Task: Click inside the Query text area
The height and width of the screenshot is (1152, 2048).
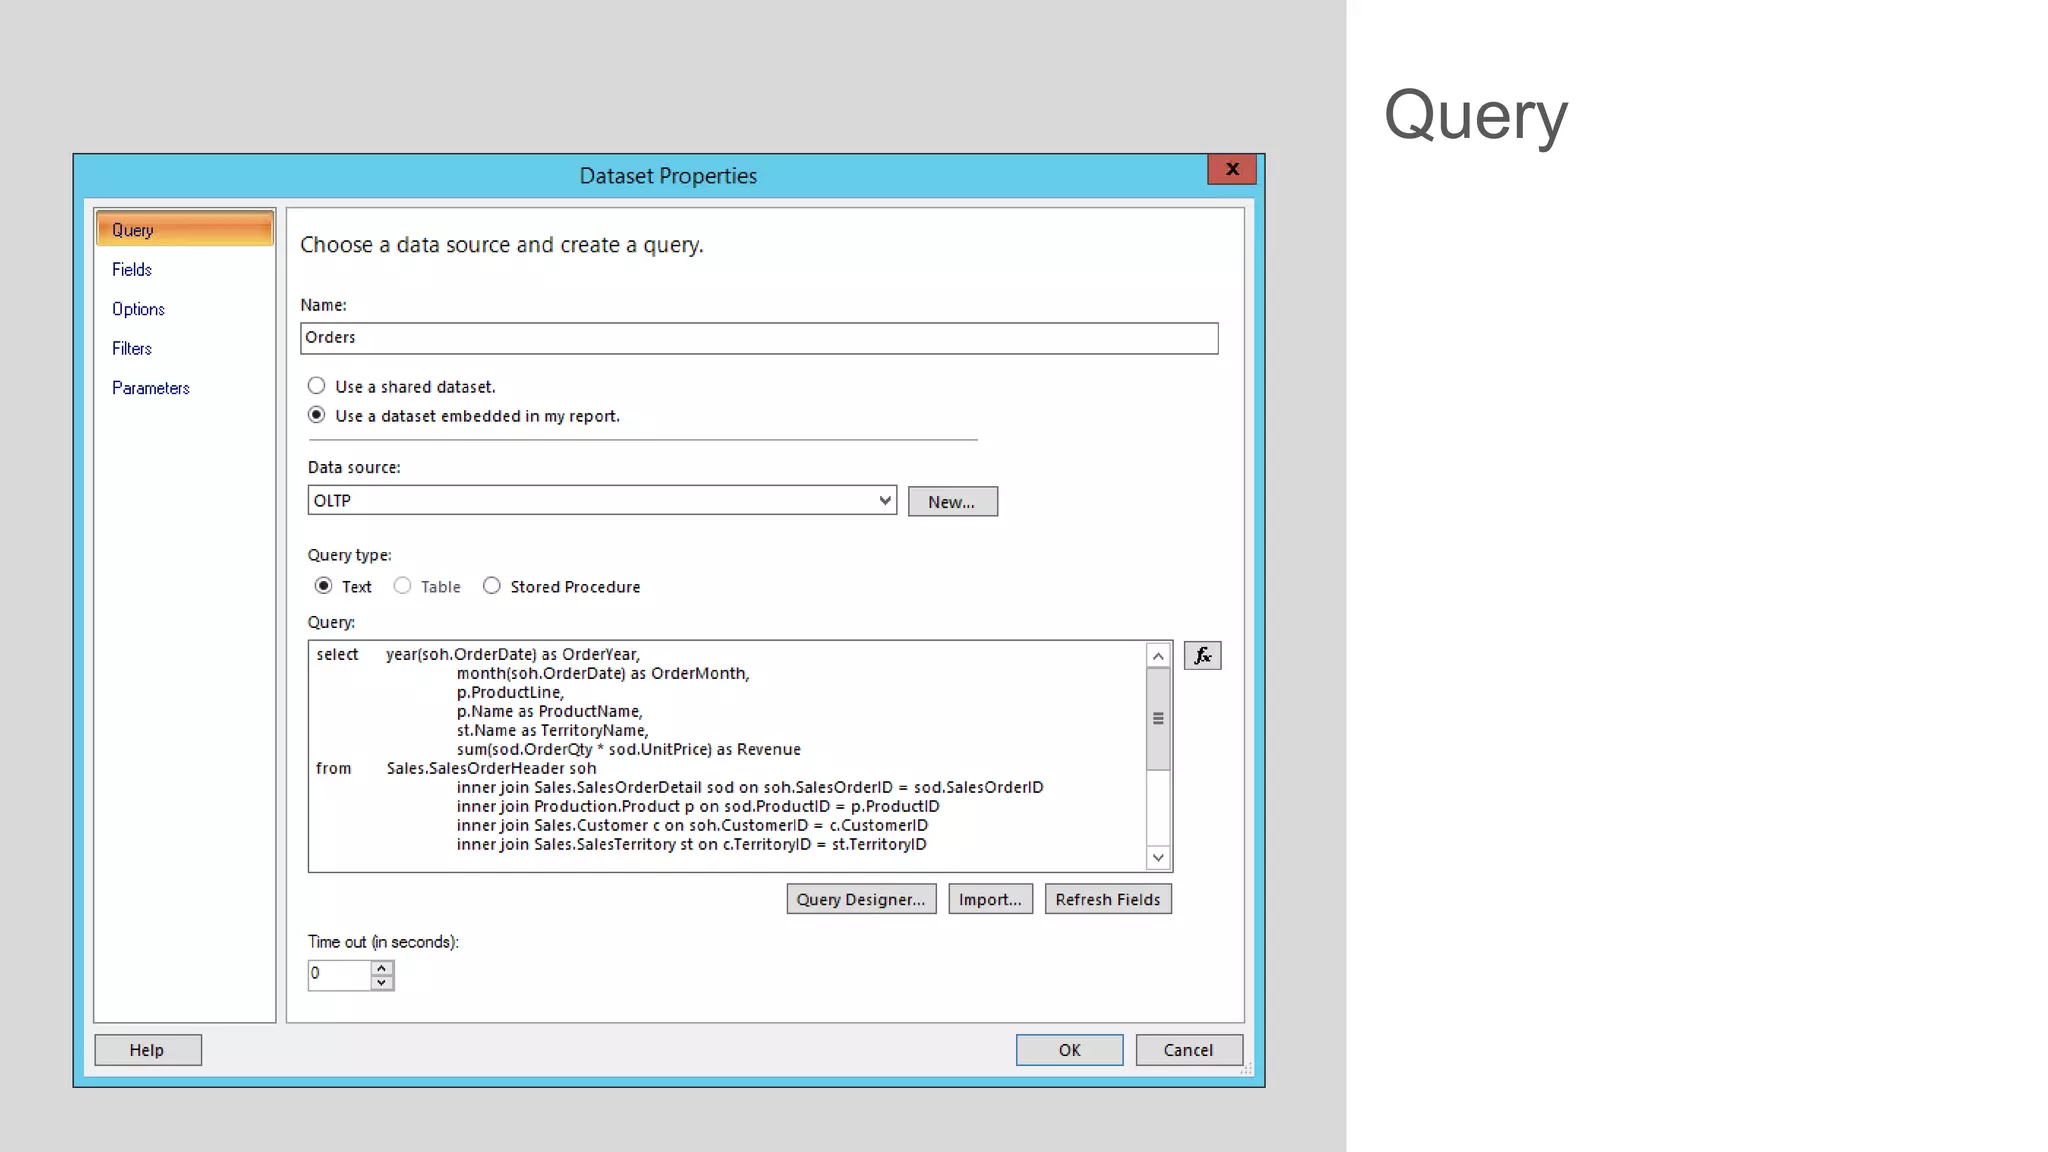Action: (x=727, y=756)
